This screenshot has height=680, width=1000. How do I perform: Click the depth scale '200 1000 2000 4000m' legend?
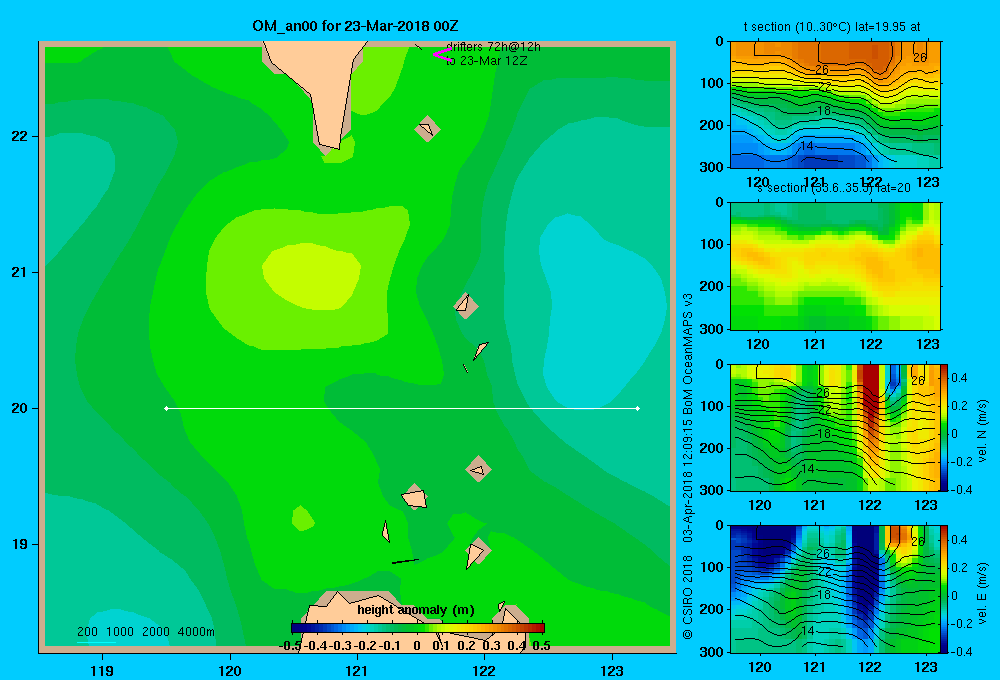coord(145,632)
